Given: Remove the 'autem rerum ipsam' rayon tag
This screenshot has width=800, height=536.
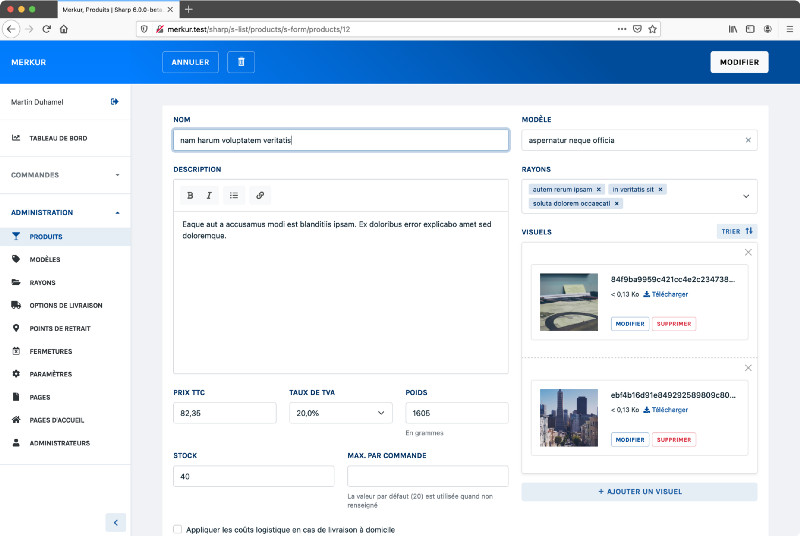Looking at the screenshot, I should (x=599, y=189).
